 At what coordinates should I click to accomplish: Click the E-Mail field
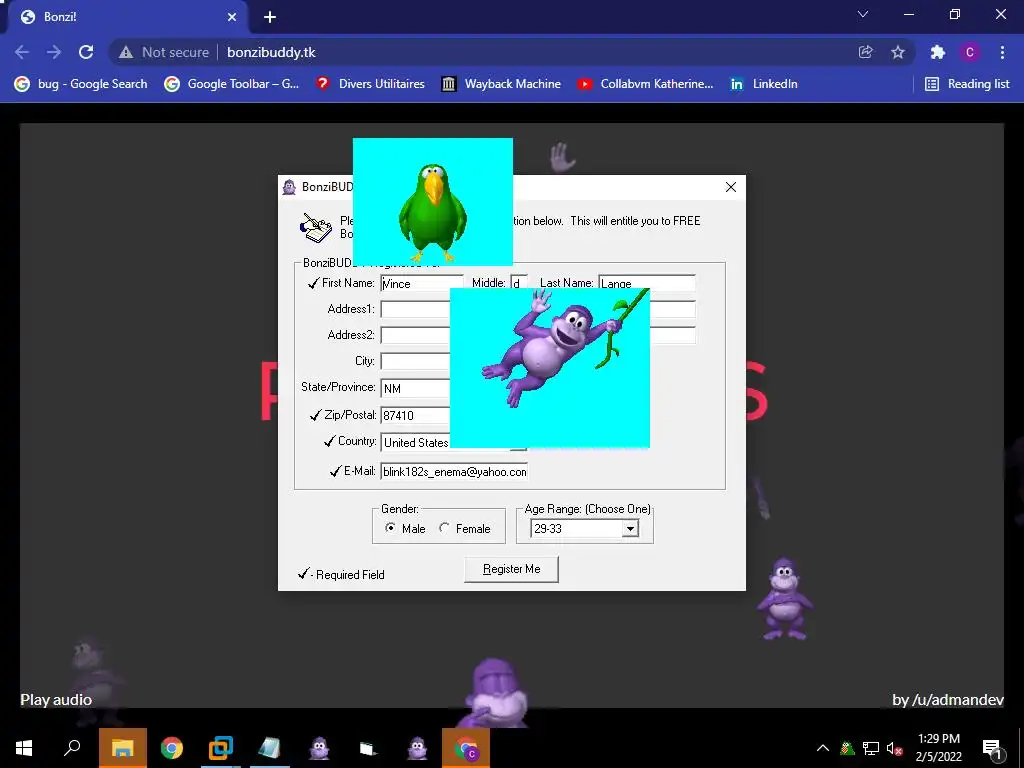(x=454, y=472)
